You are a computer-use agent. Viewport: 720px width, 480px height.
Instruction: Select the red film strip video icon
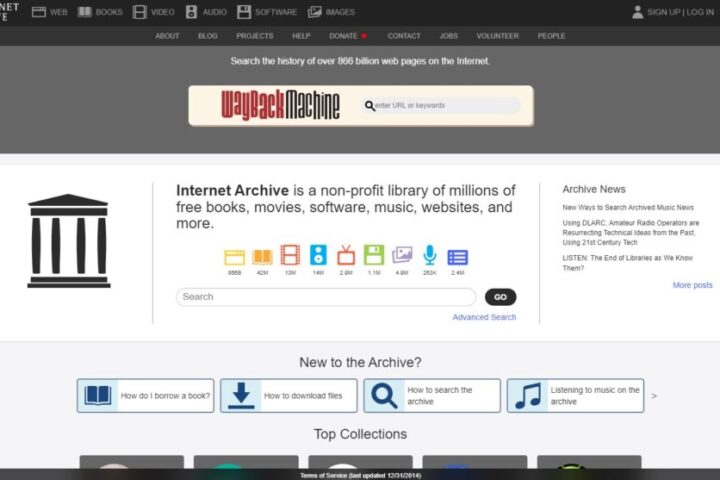(290, 255)
